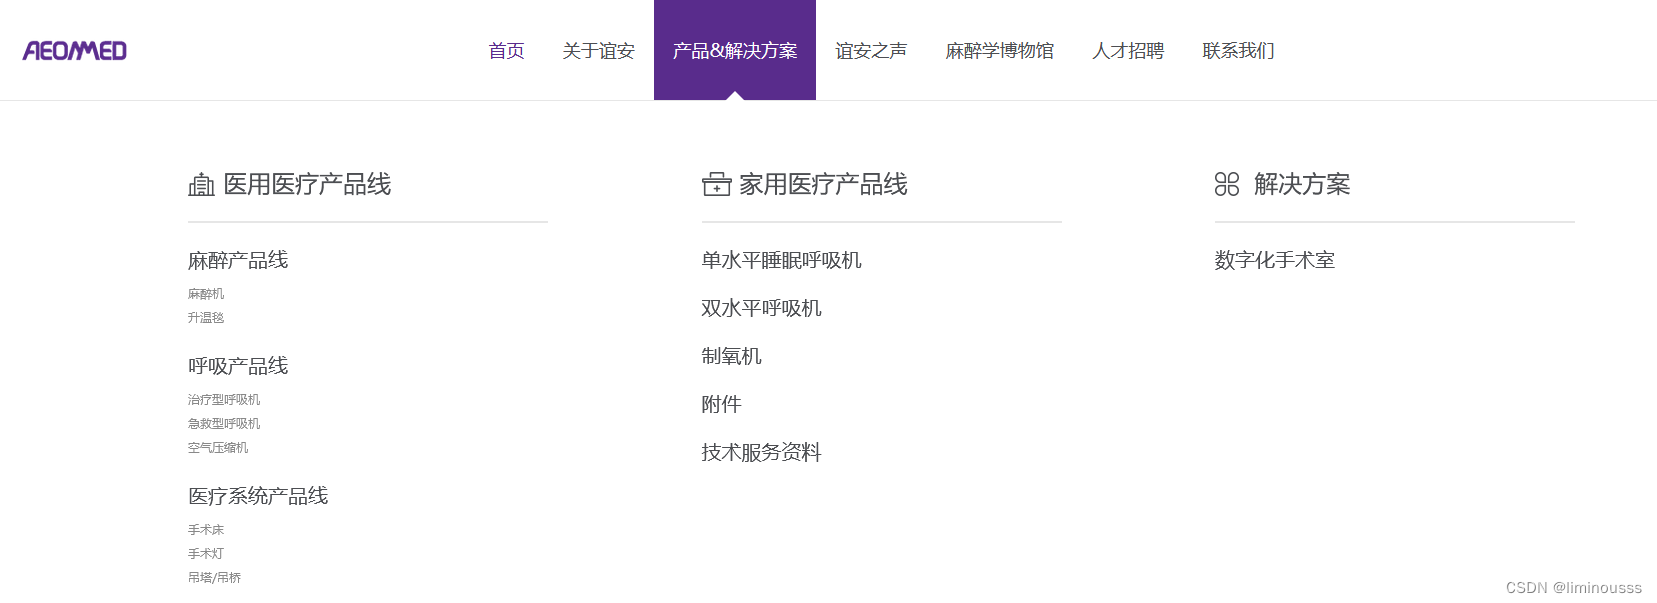The width and height of the screenshot is (1657, 603).
Task: Open the 升温毯 product link
Action: [x=206, y=318]
